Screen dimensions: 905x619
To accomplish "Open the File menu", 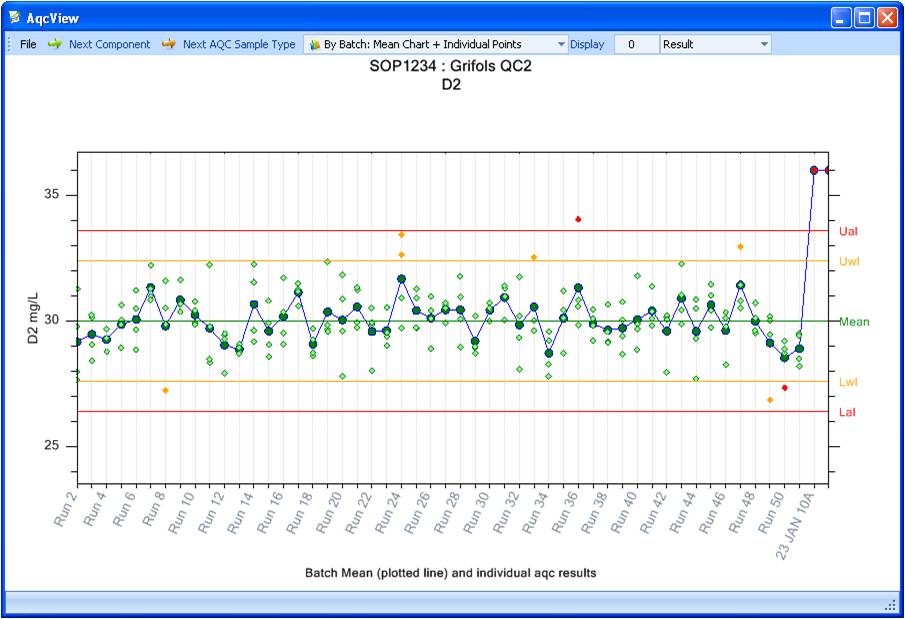I will 28,44.
